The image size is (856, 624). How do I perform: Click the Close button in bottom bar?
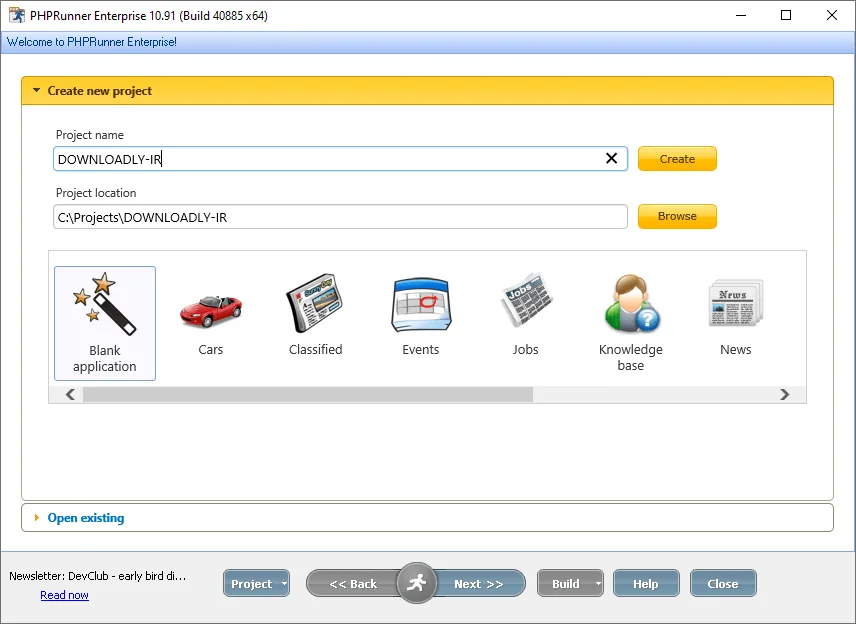coord(723,584)
